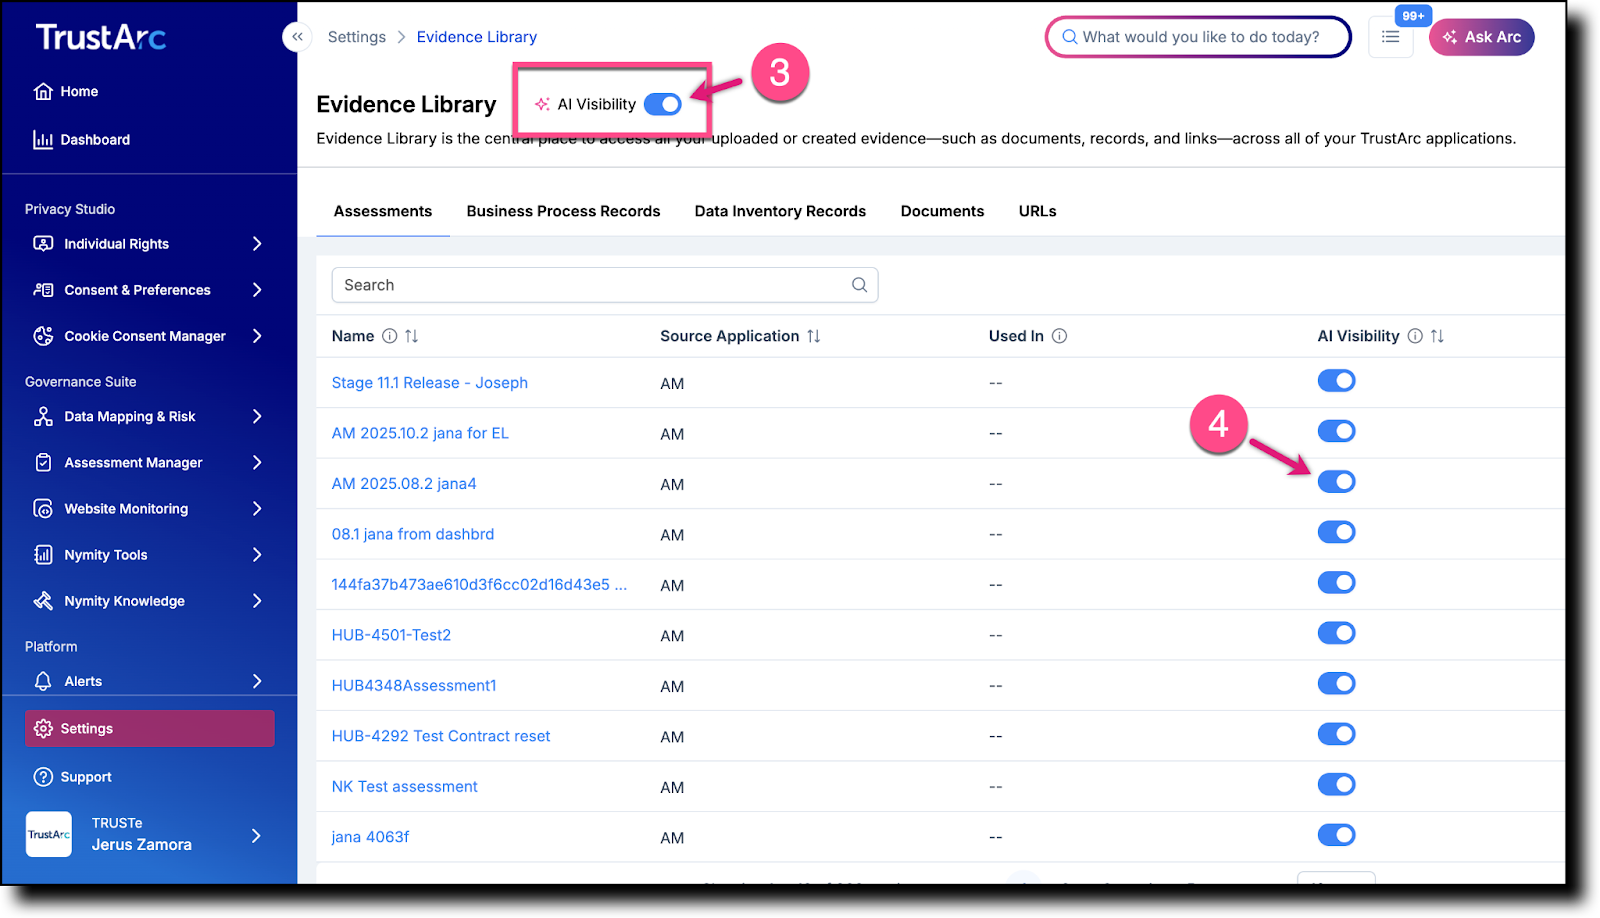Click the 'What would you like to do today?' field
The image size is (1600, 918).
1198,37
